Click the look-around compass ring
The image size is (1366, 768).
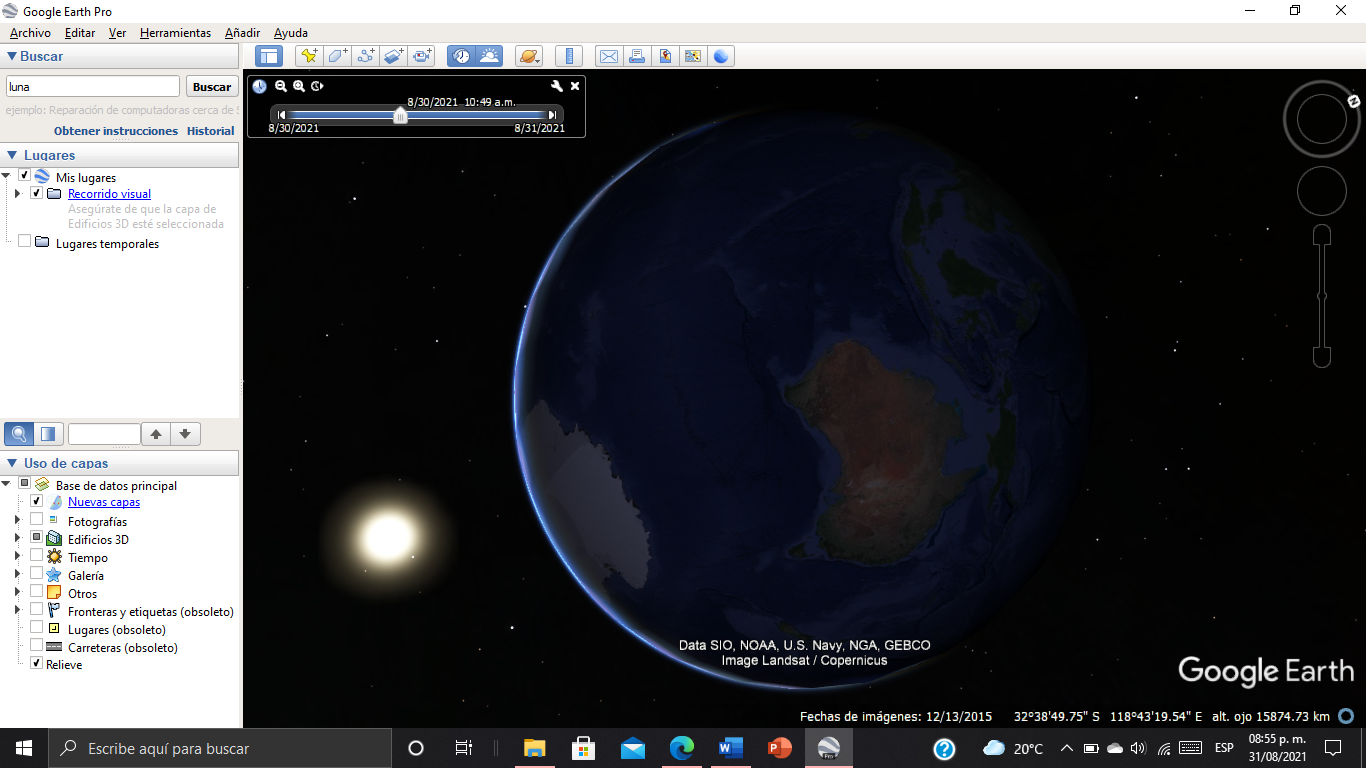point(1322,119)
